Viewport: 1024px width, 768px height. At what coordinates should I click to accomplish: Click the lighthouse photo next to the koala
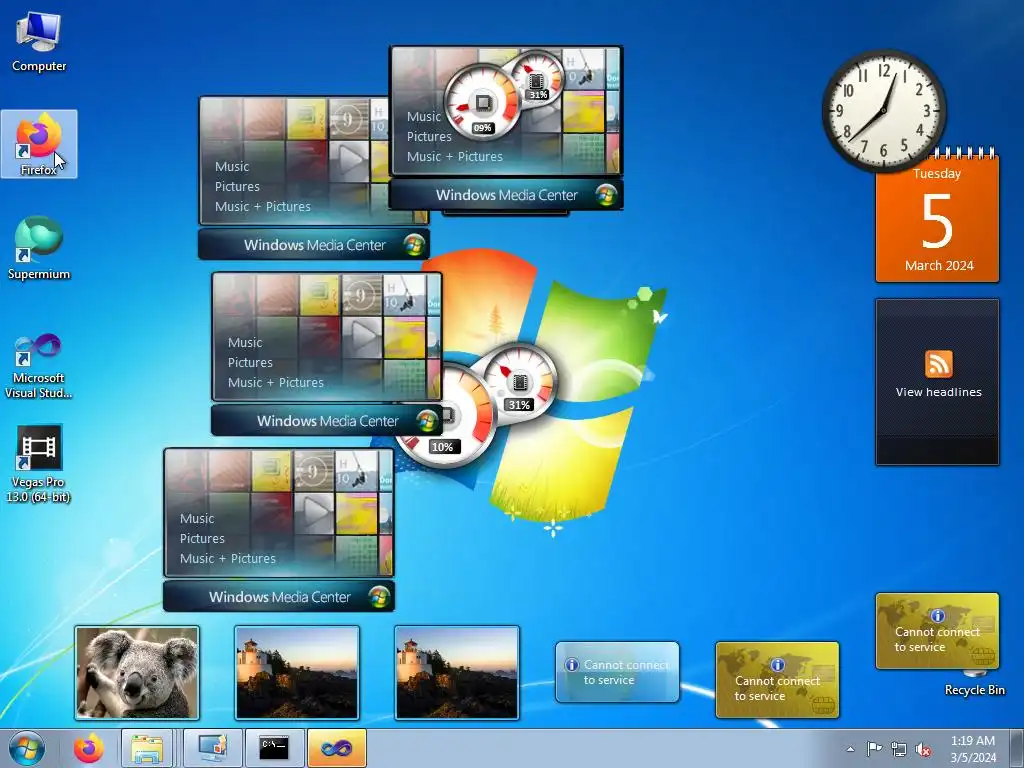[297, 673]
